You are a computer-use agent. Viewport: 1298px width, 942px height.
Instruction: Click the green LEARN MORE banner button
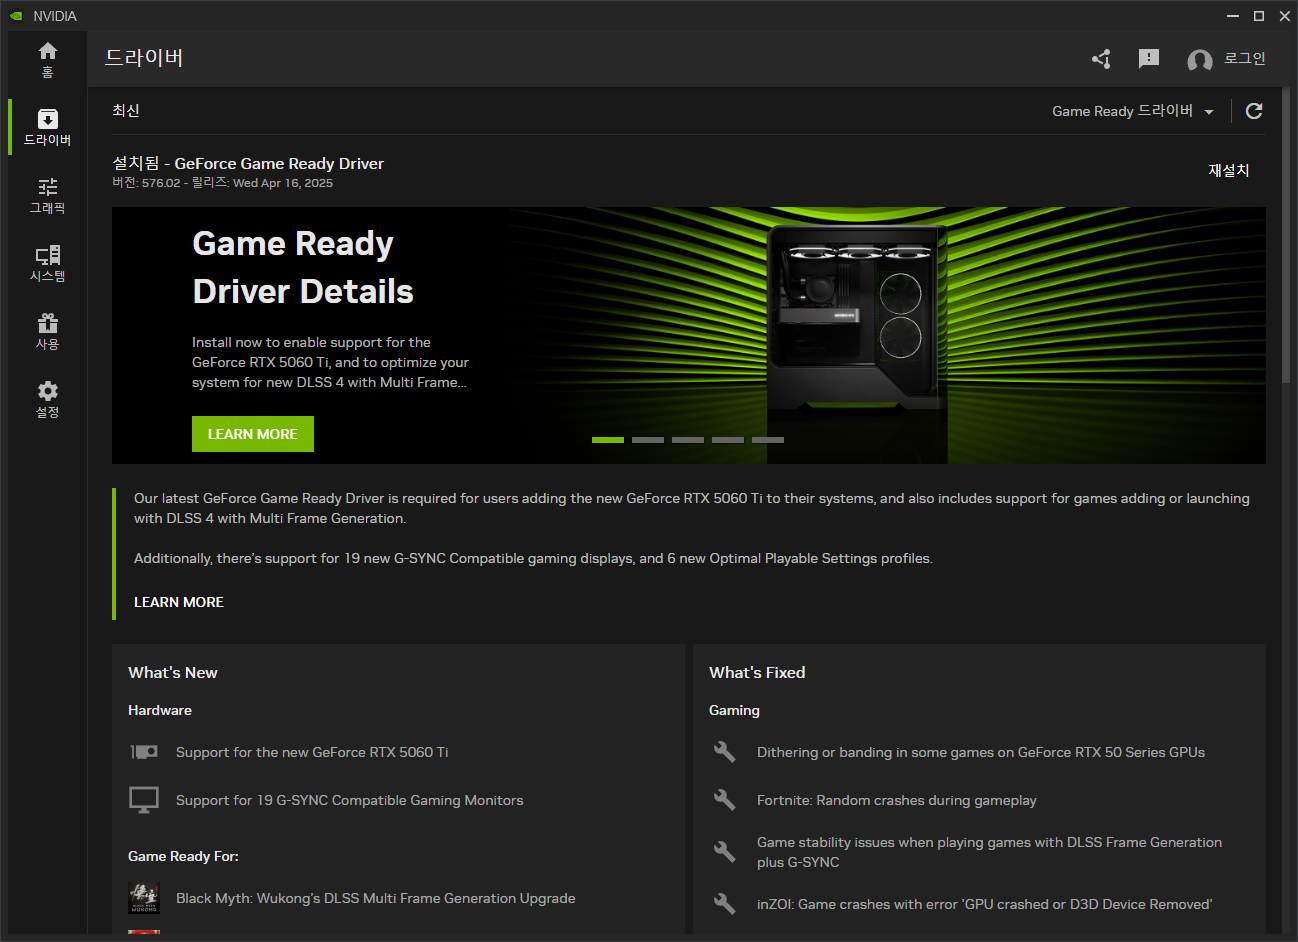[x=253, y=434]
